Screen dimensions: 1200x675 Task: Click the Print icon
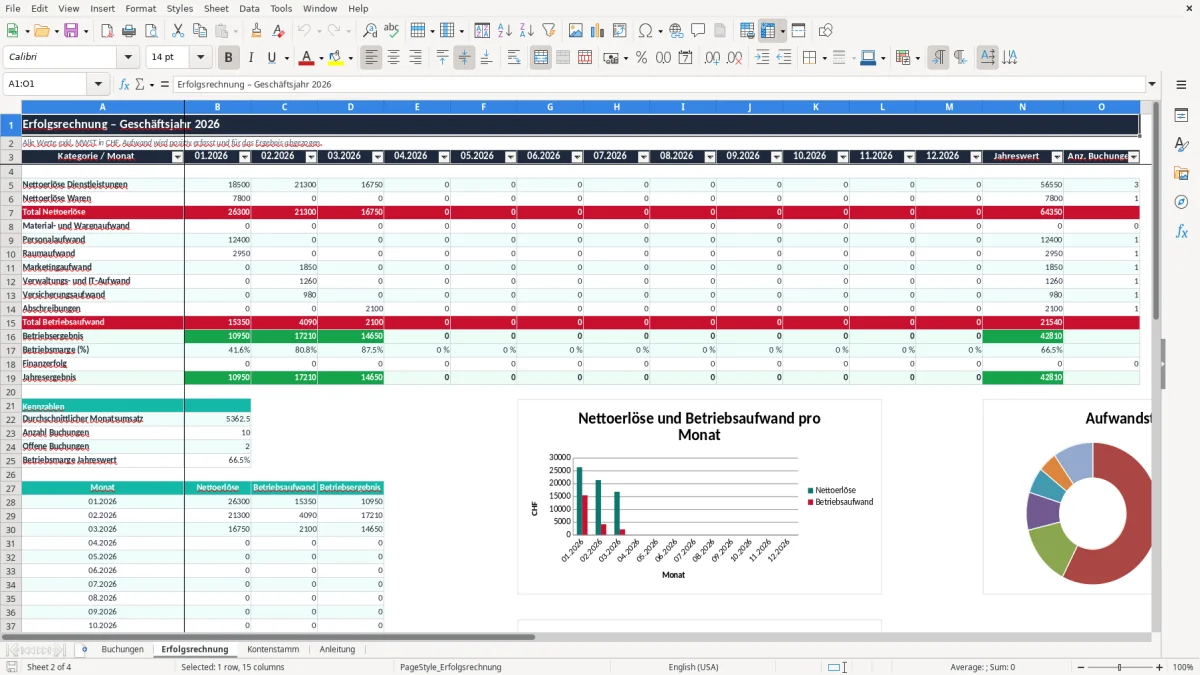(x=129, y=31)
